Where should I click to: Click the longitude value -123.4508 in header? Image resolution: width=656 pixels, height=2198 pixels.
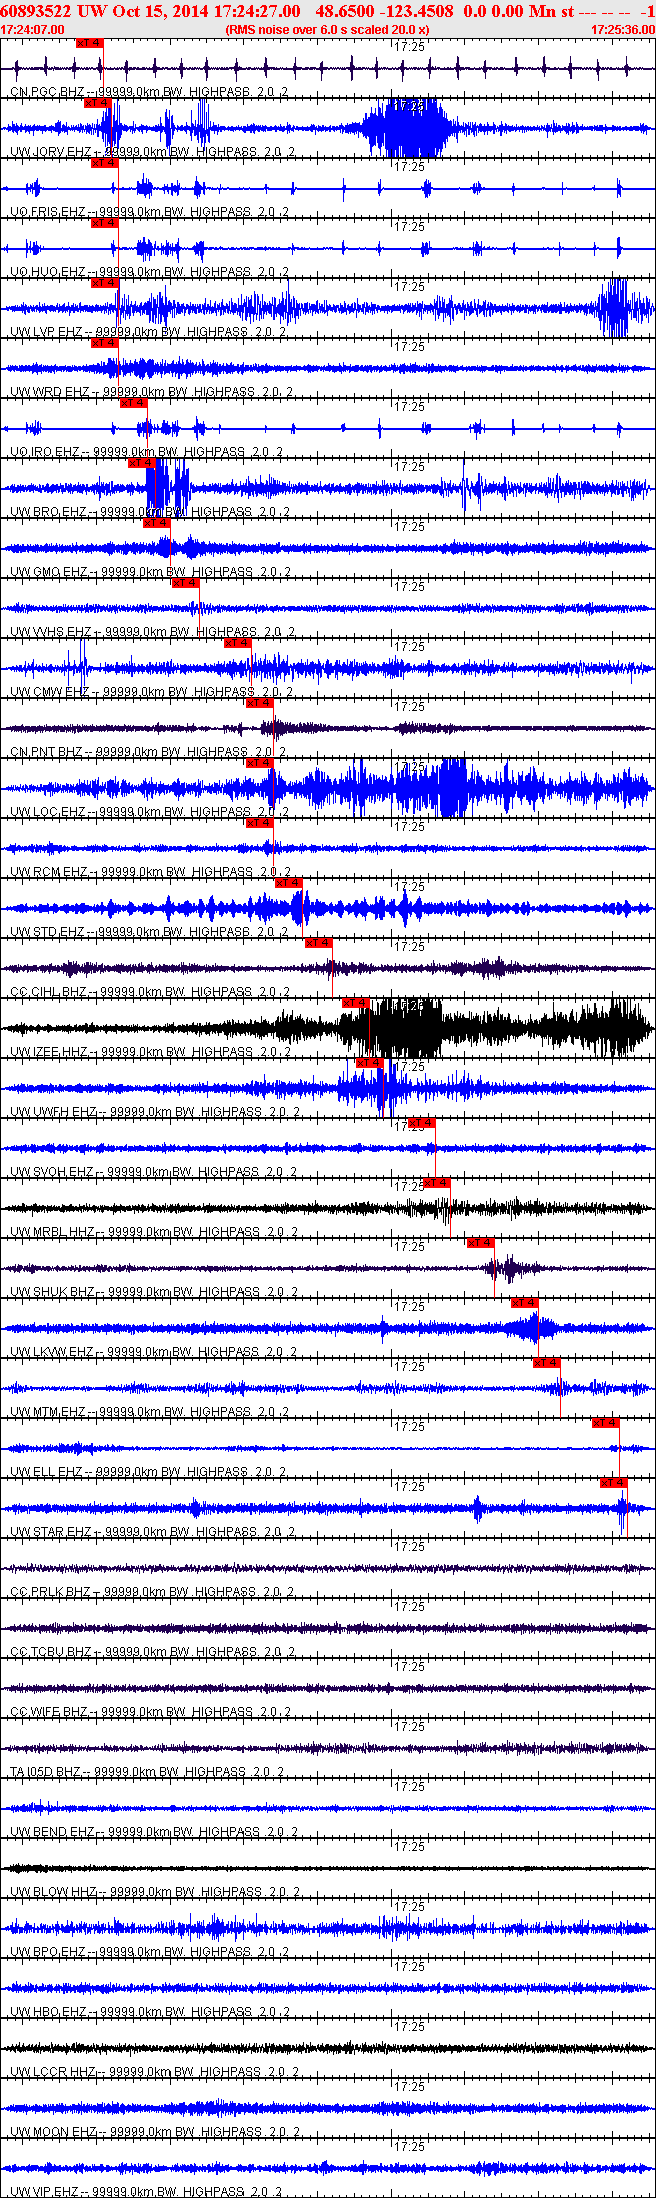(x=416, y=11)
